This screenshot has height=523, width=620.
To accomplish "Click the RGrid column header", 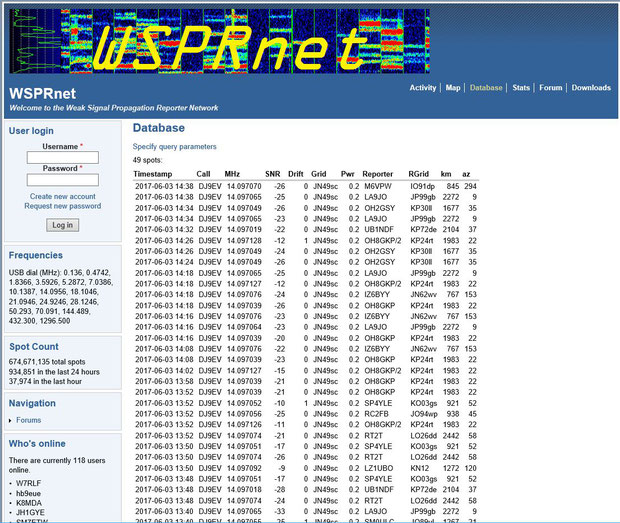I will (418, 174).
